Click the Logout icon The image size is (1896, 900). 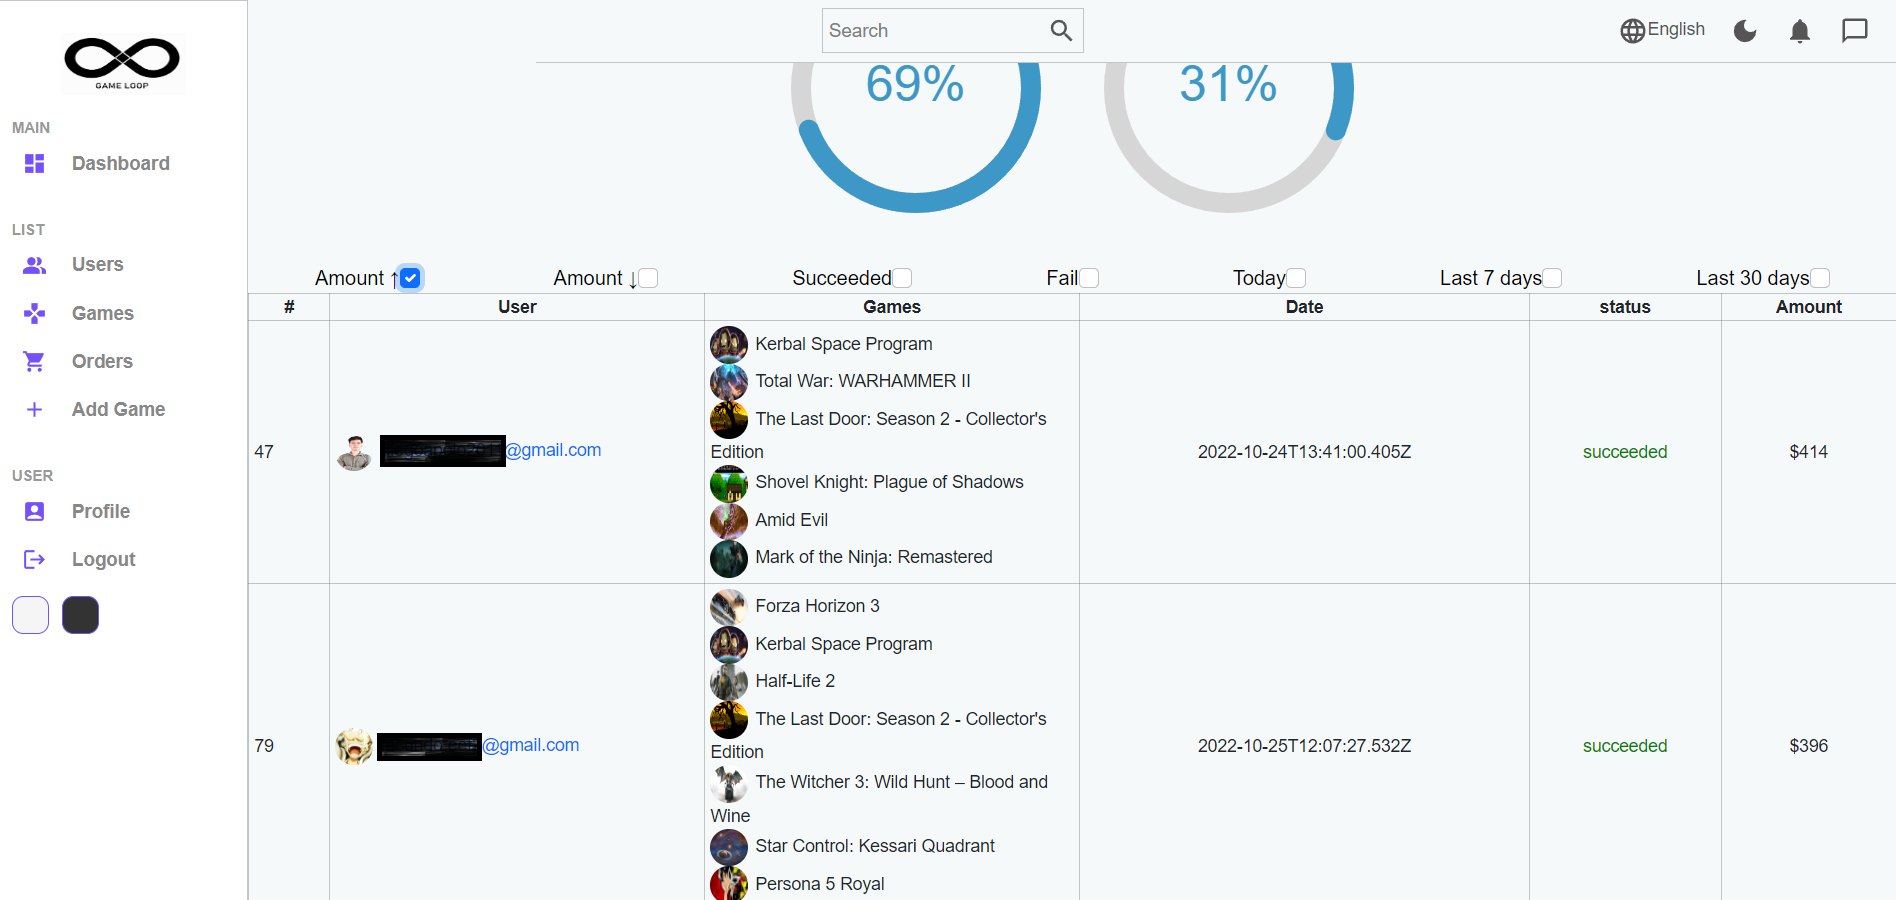pyautogui.click(x=34, y=559)
